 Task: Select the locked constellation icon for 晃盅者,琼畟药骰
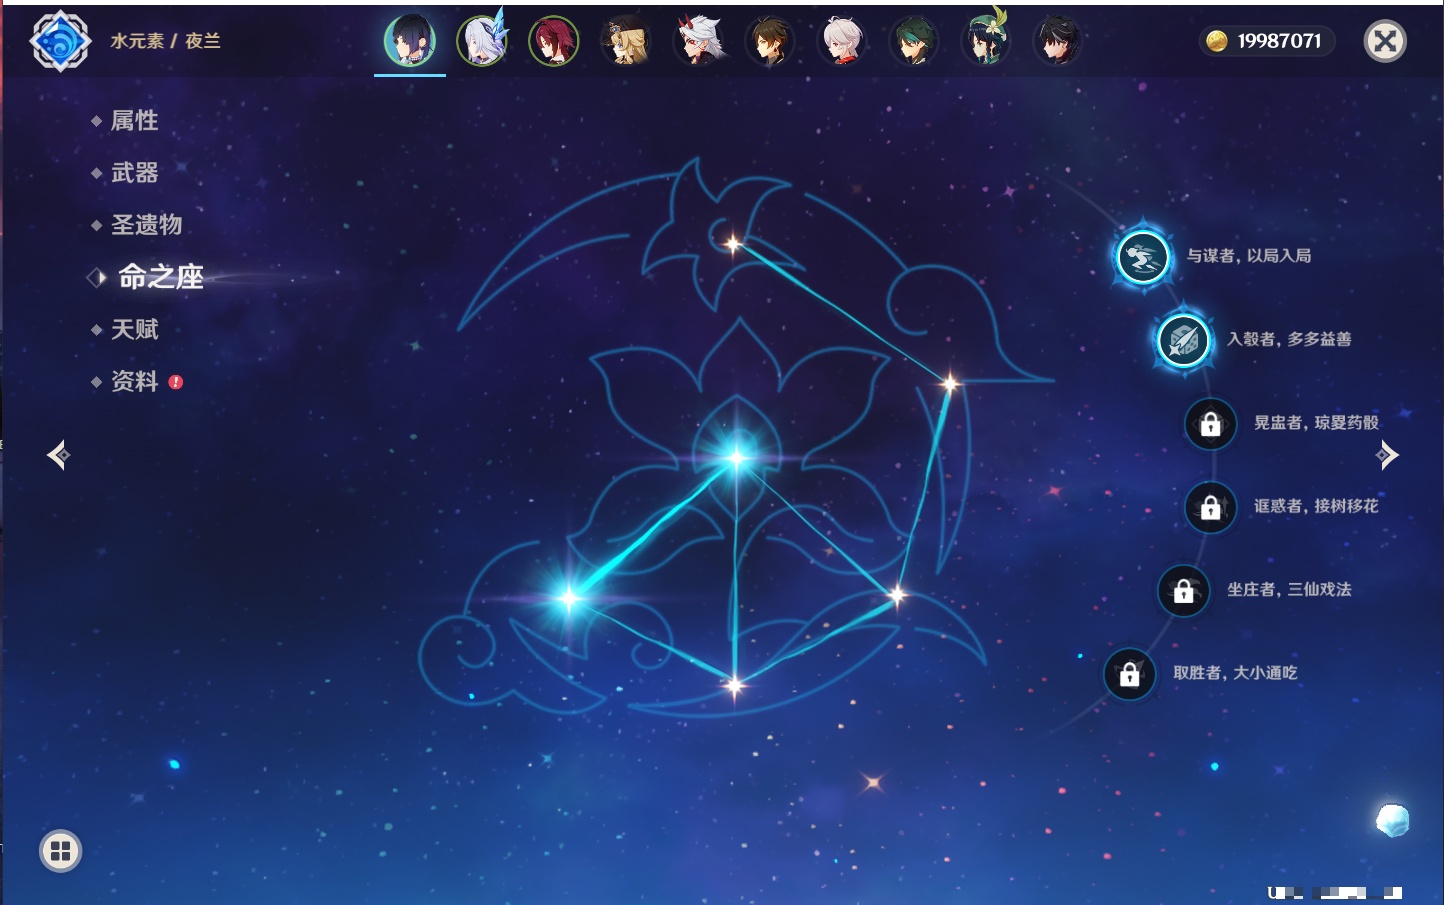click(1210, 424)
